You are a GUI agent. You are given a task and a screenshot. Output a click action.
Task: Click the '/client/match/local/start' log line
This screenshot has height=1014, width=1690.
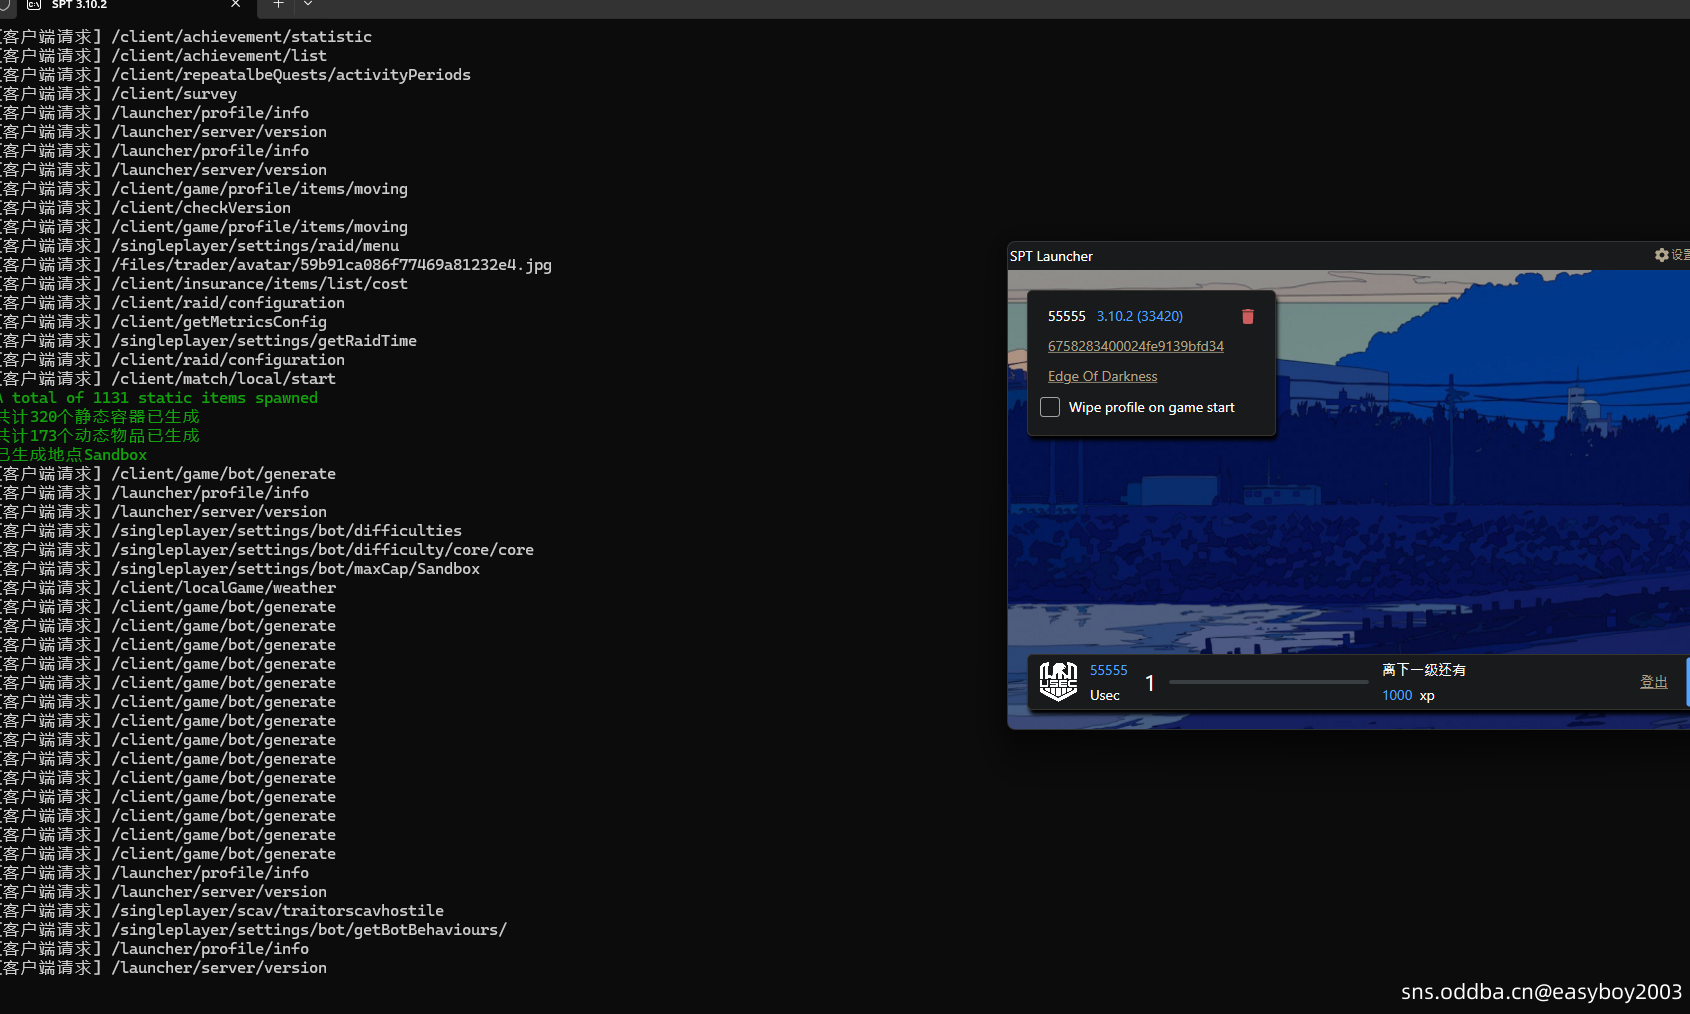click(223, 379)
